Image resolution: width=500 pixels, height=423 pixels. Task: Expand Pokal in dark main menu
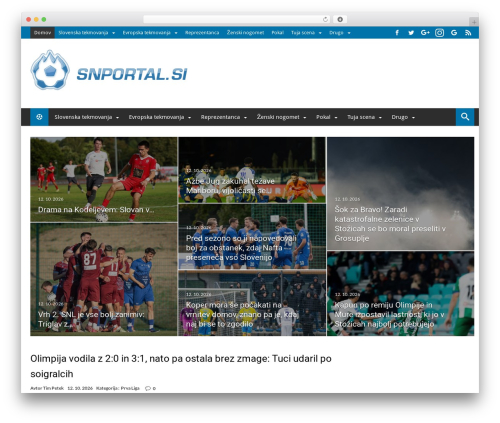(327, 117)
